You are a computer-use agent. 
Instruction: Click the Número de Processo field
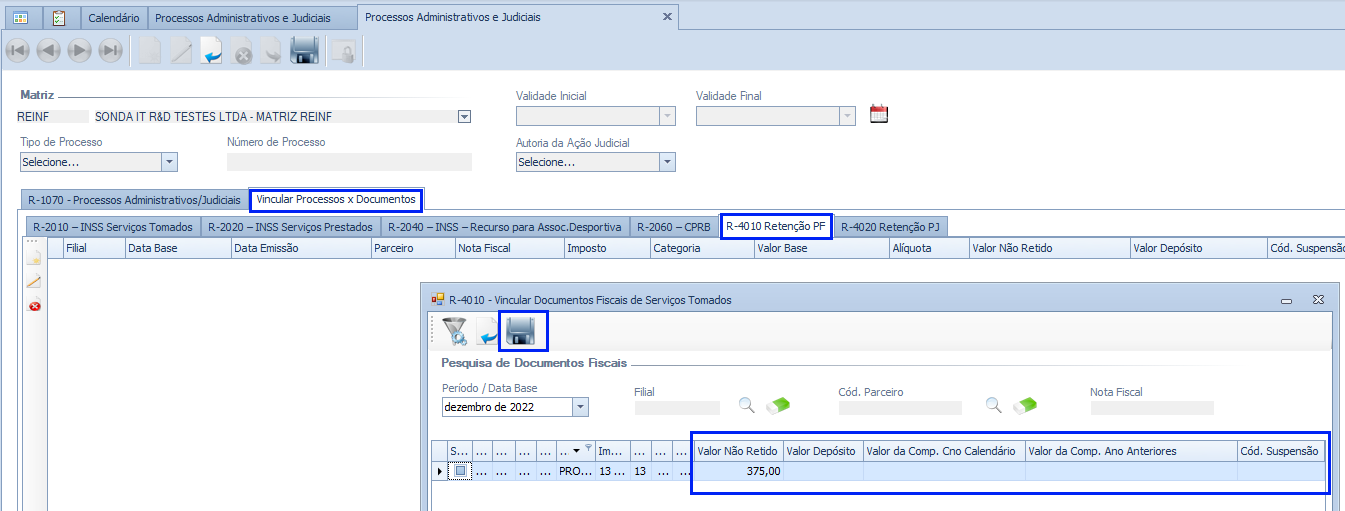click(x=349, y=162)
